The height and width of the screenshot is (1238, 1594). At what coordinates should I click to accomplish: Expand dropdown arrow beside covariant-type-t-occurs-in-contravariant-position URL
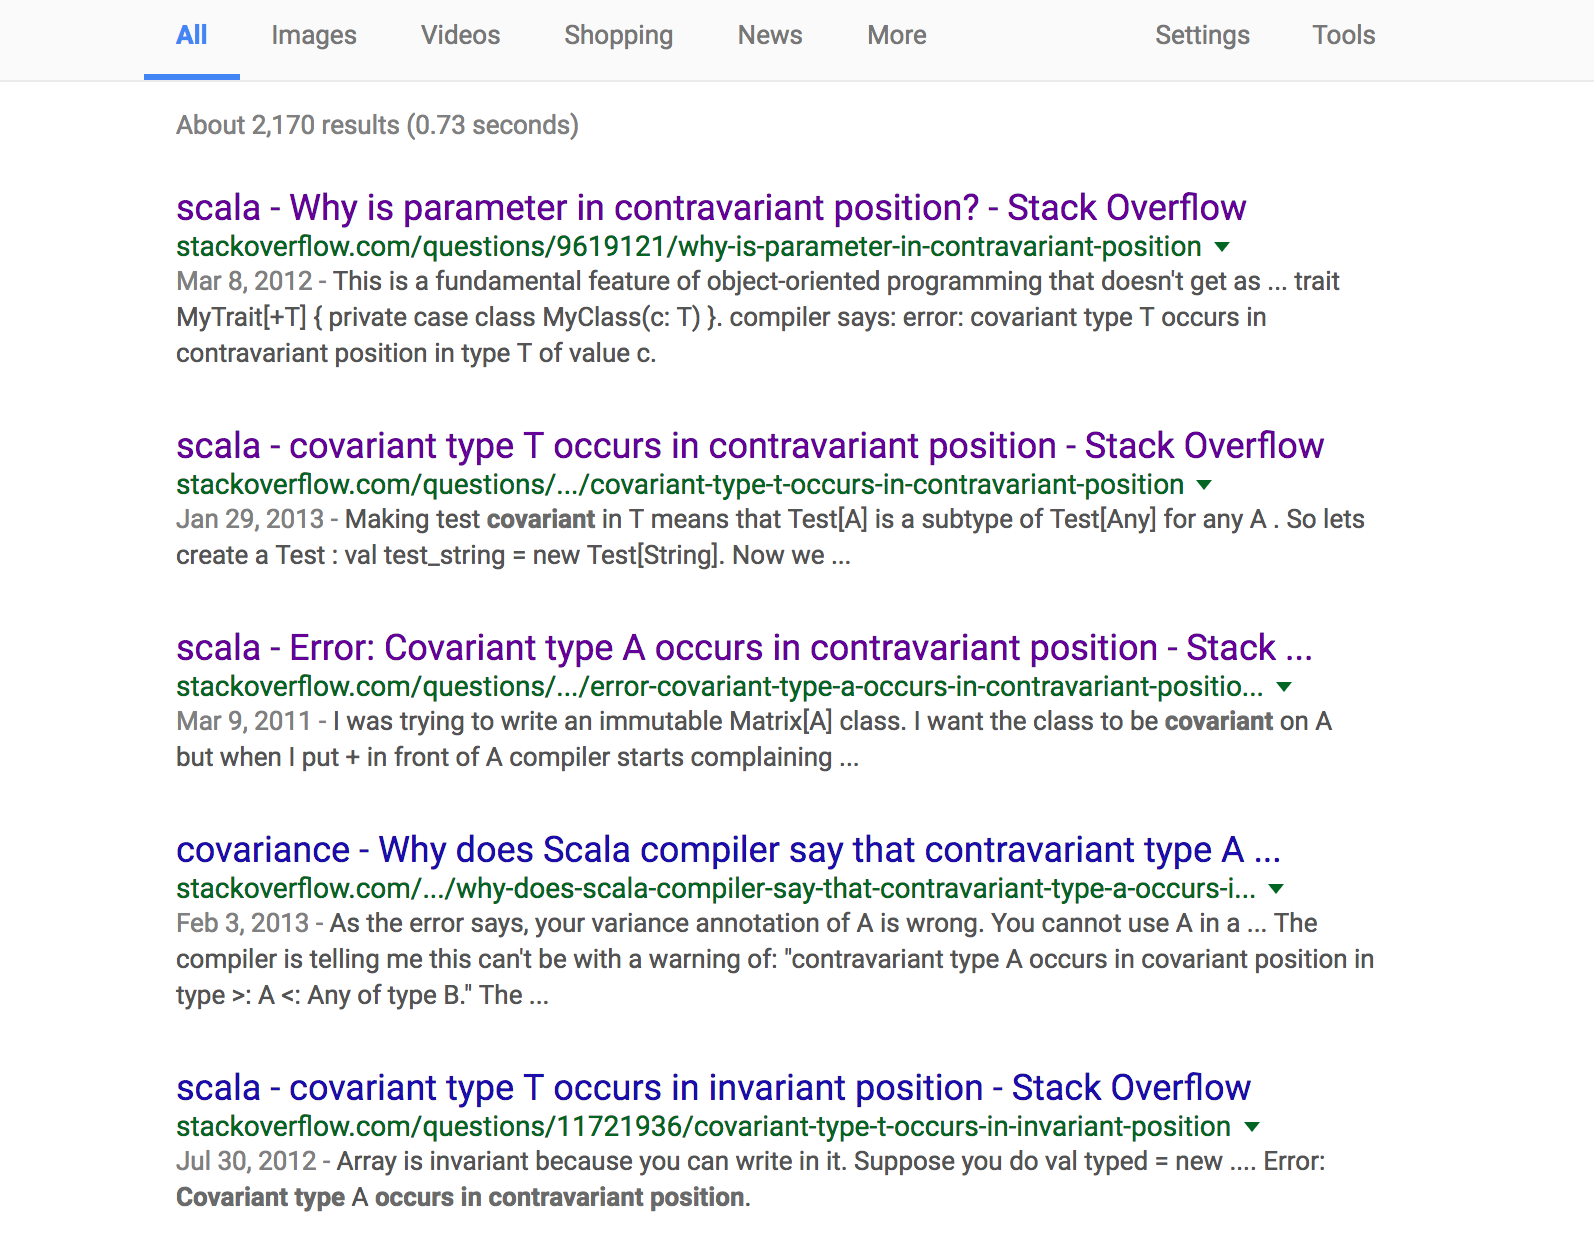[x=1204, y=485]
